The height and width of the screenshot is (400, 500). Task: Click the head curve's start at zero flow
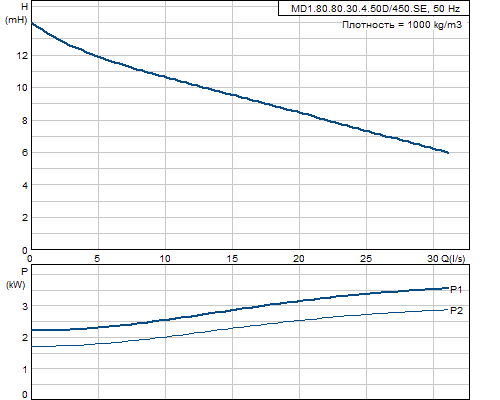click(x=32, y=23)
